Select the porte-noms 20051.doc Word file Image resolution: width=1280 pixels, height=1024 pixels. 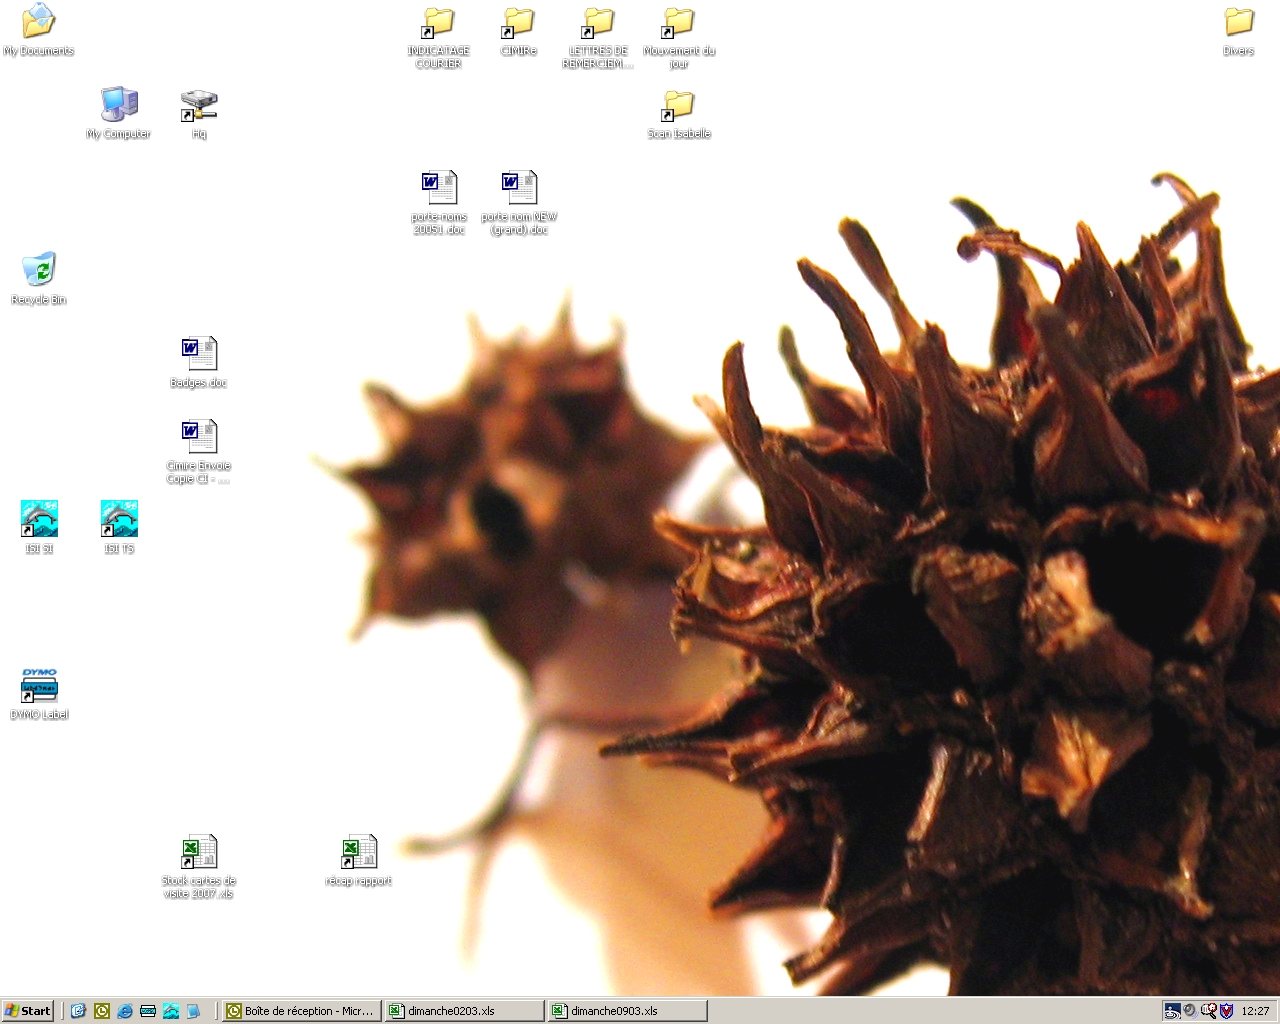point(439,203)
